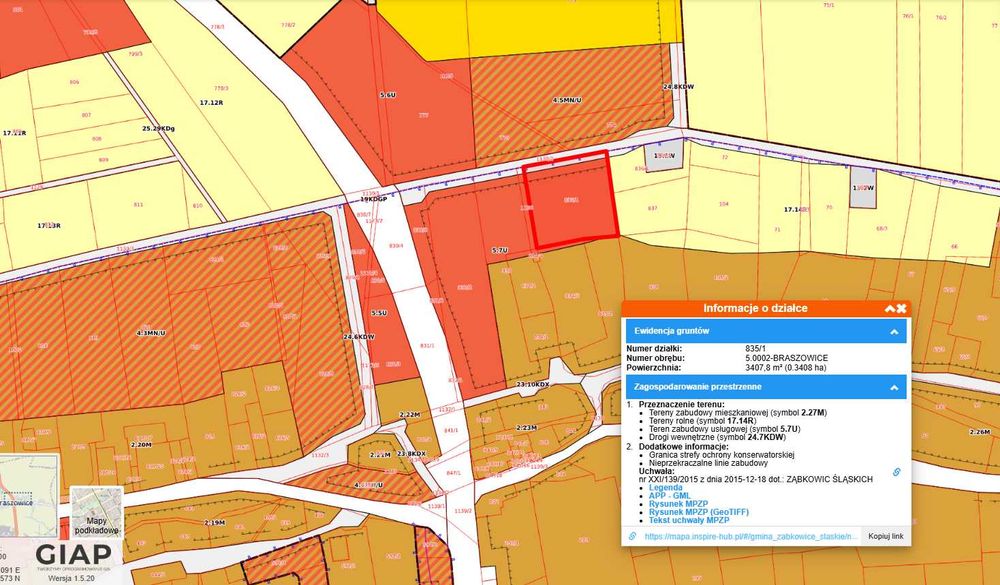Click the 17.13R zone label
This screenshot has height=585, width=1000.
point(48,225)
